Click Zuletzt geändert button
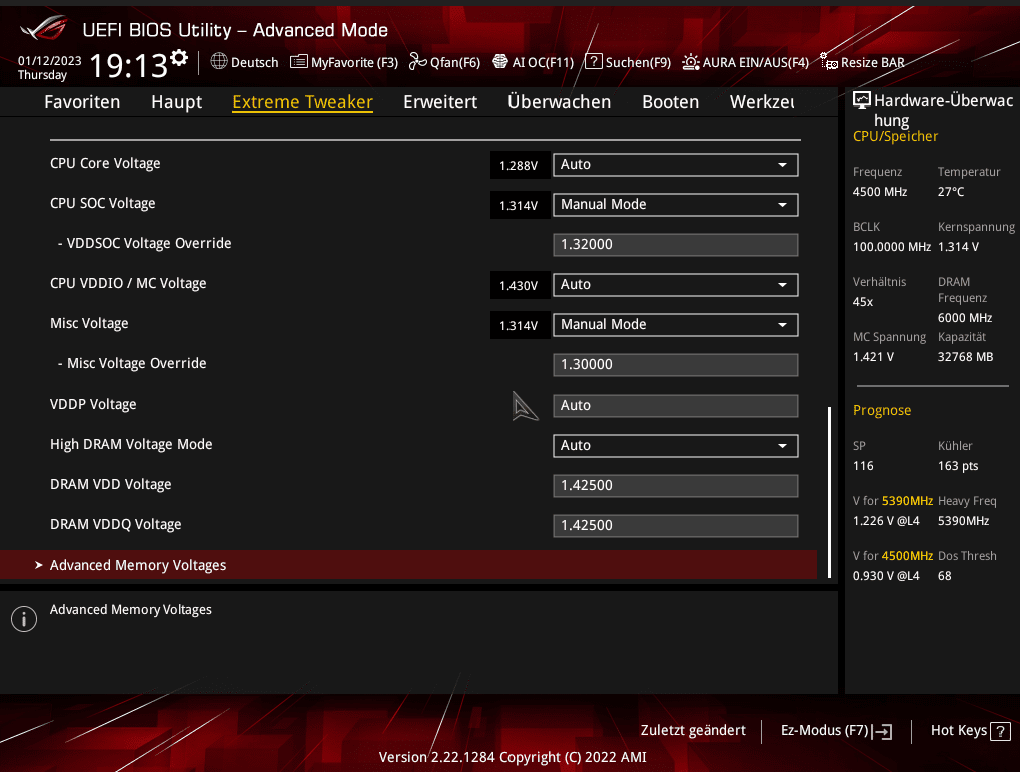This screenshot has height=772, width=1020. tap(693, 730)
